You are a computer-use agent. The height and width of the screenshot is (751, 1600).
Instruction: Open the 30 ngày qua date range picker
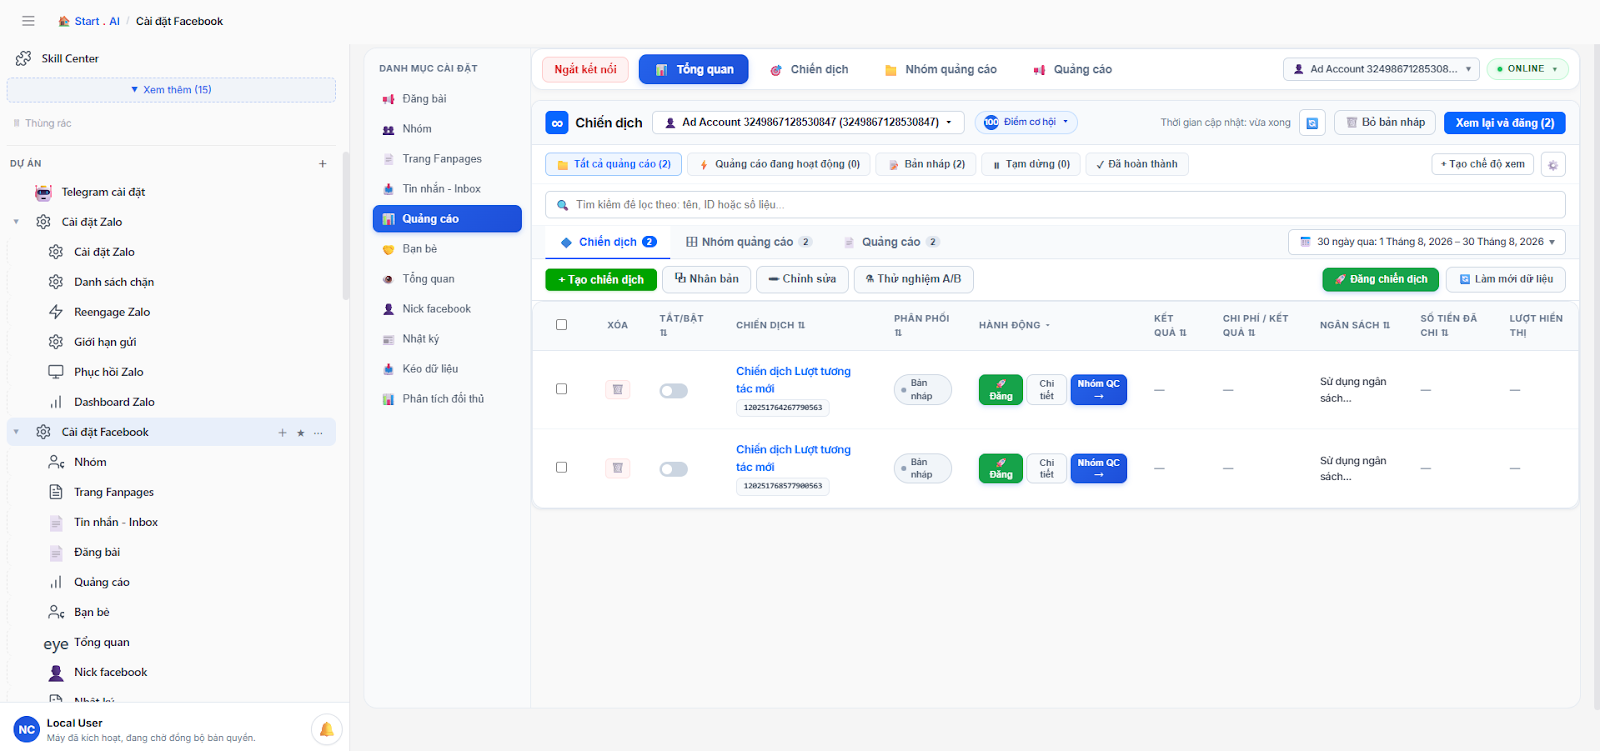(x=1427, y=242)
